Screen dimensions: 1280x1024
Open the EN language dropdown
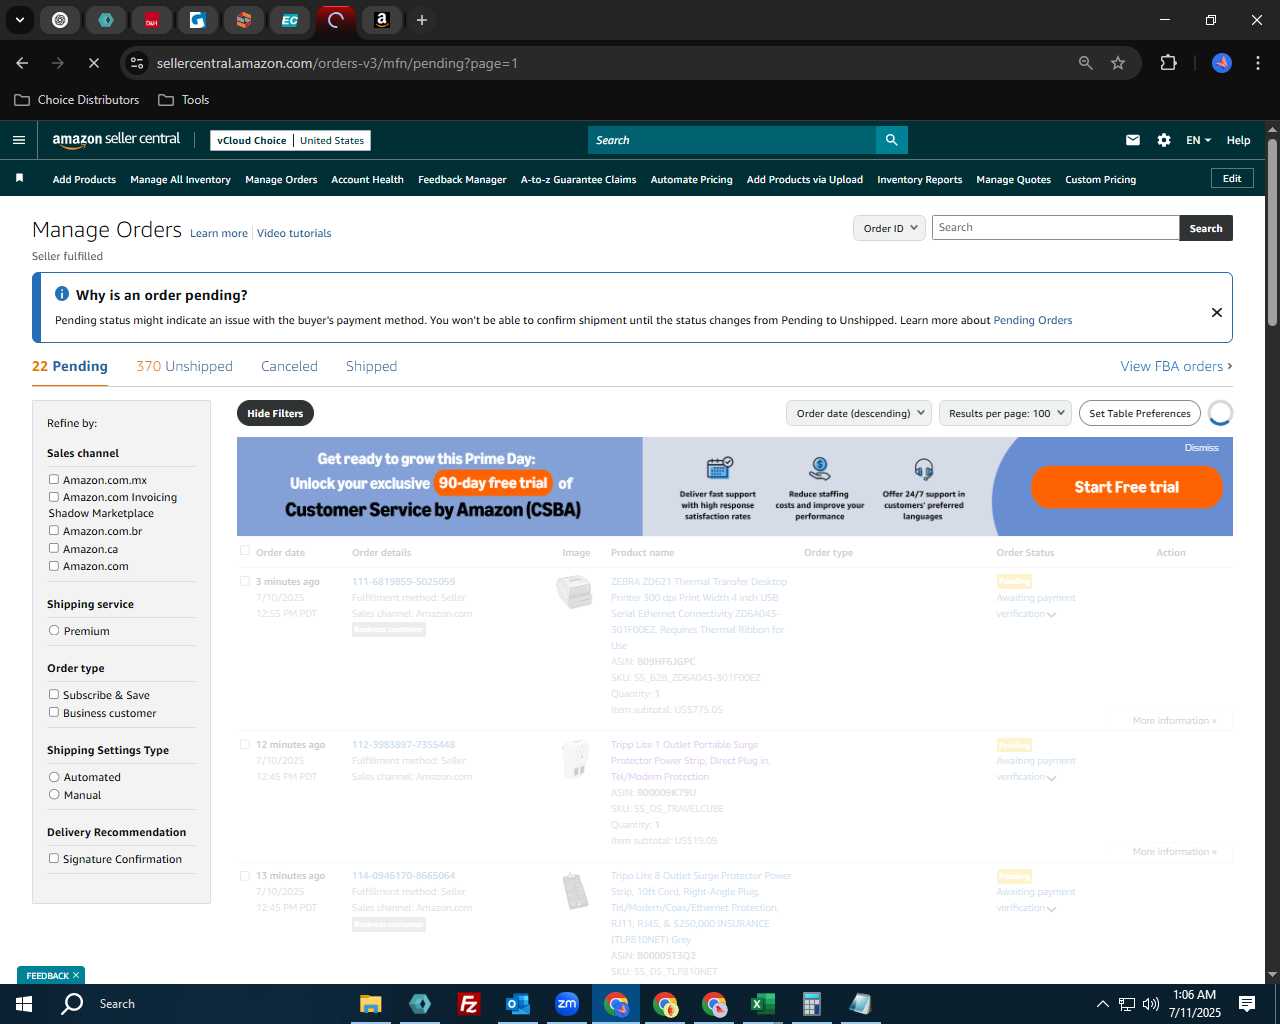click(x=1198, y=140)
